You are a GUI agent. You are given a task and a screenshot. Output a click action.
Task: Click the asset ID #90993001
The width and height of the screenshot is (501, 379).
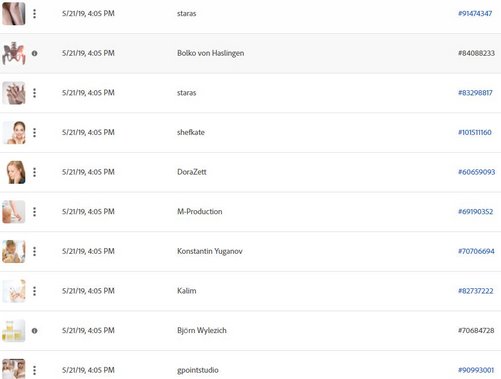[x=476, y=370]
